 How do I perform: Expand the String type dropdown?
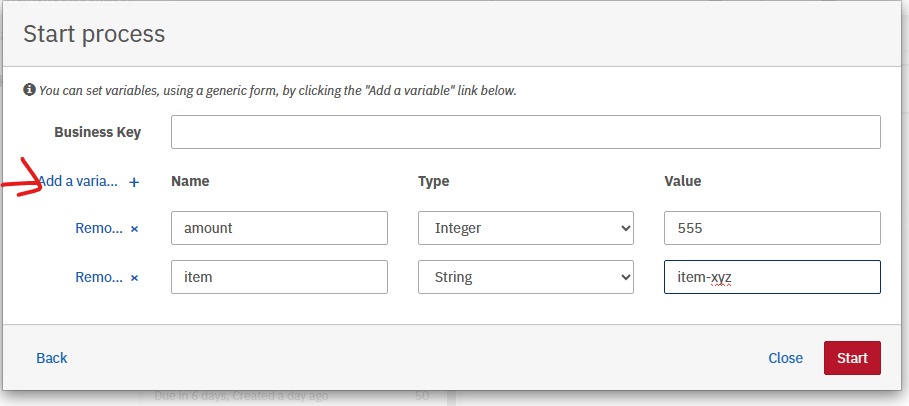(525, 277)
